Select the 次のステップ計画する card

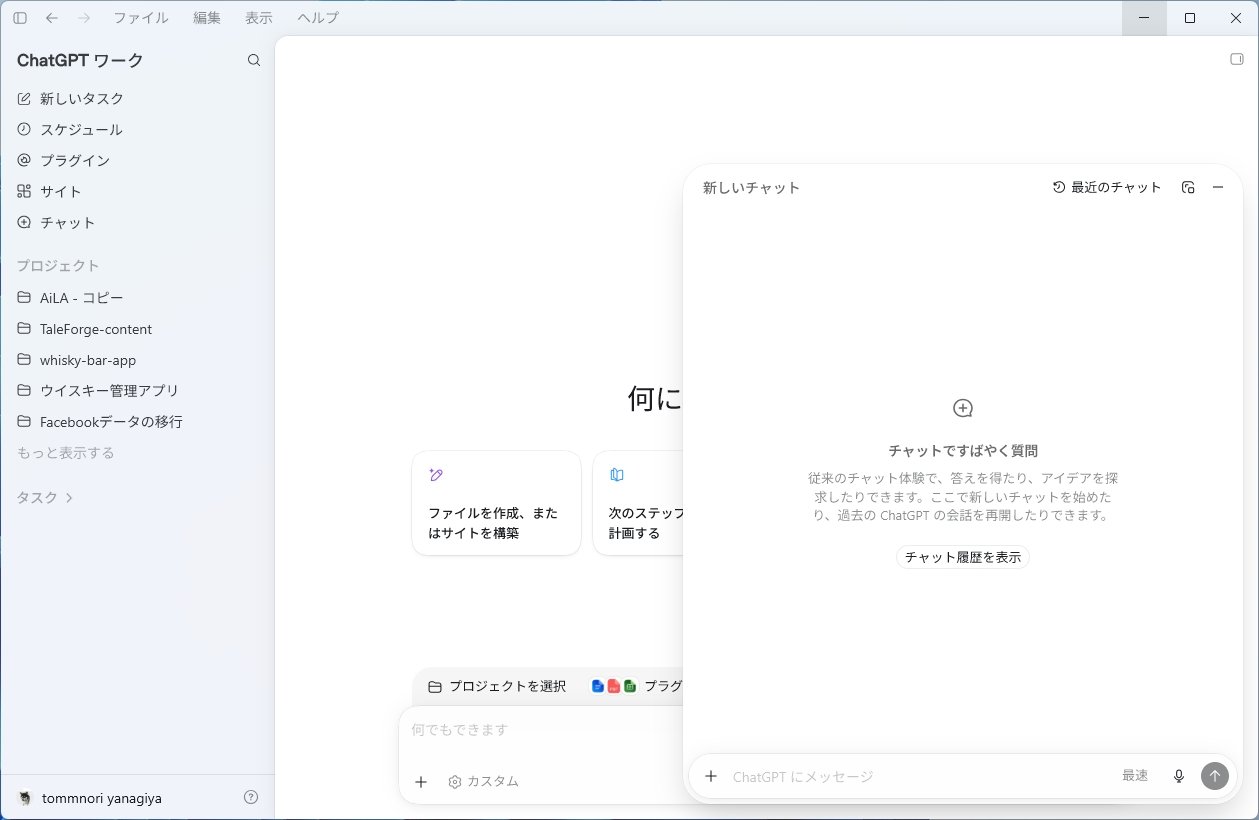[x=638, y=503]
